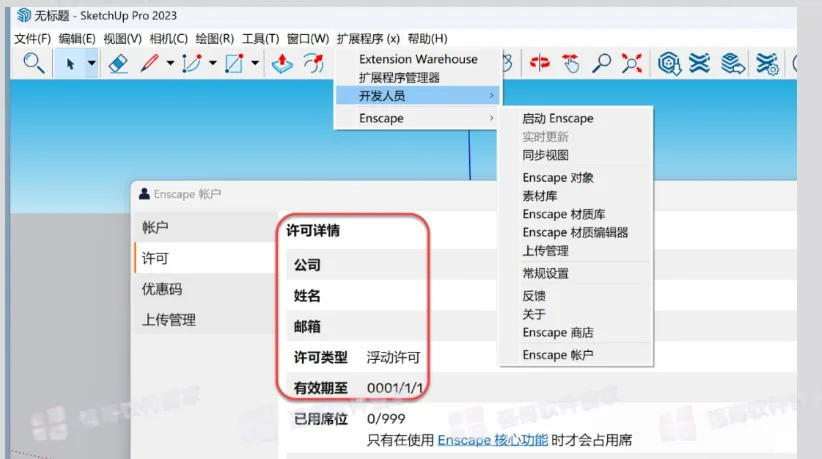Screen dimensions: 822x459
Task: Activate the Offset tool
Action: (313, 63)
